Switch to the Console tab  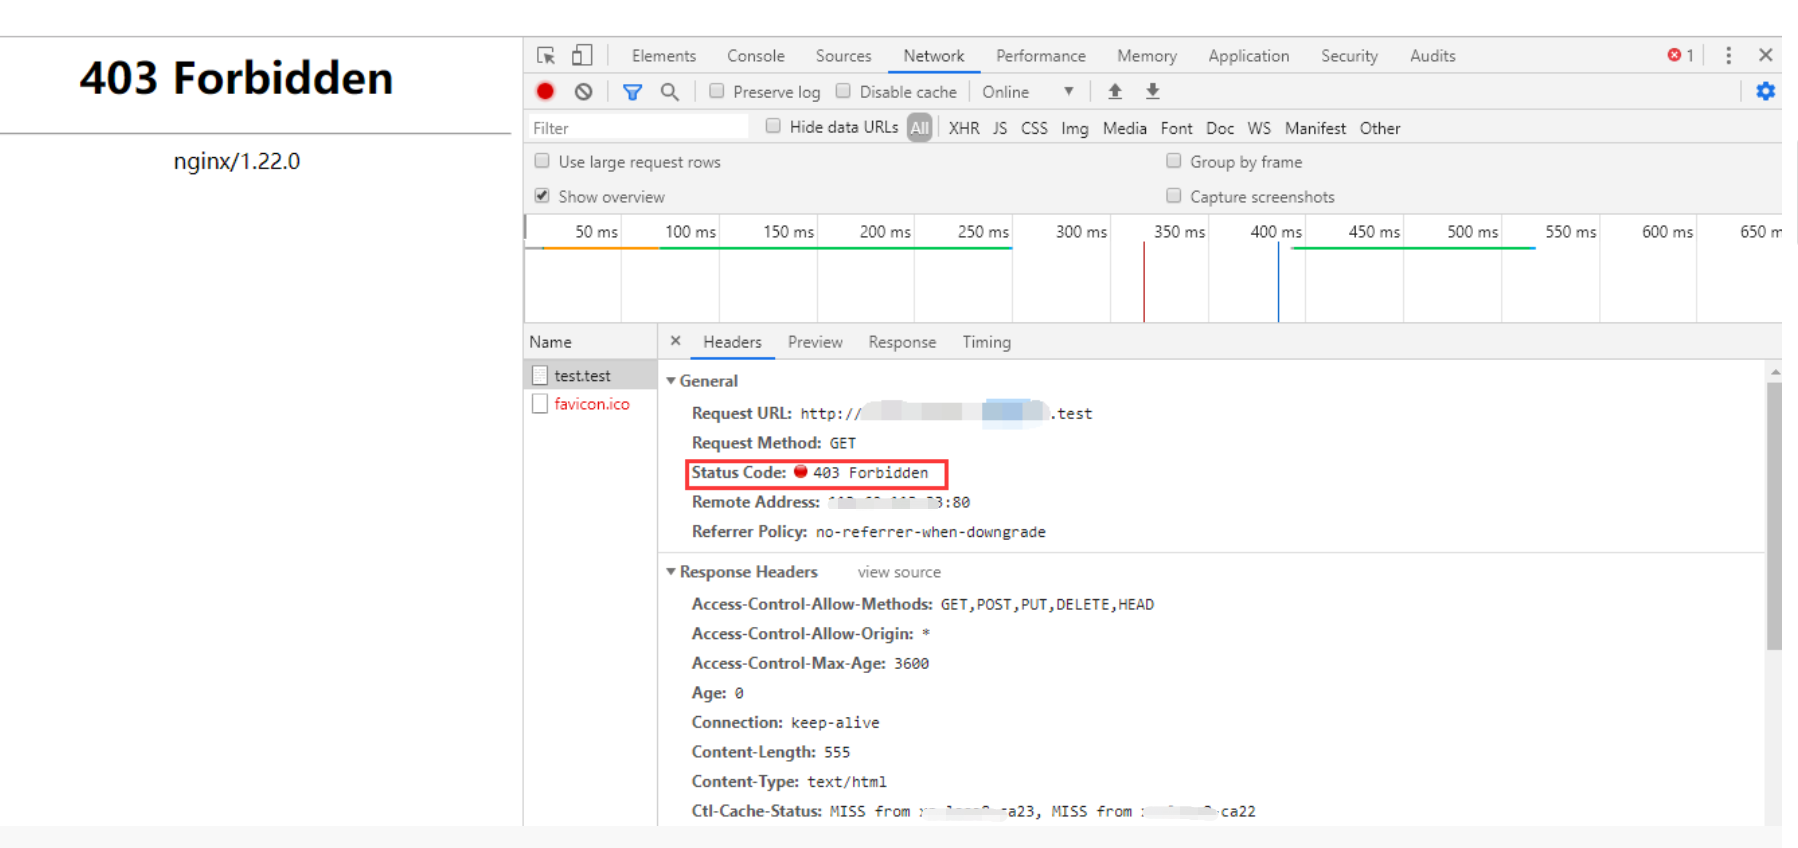755,56
